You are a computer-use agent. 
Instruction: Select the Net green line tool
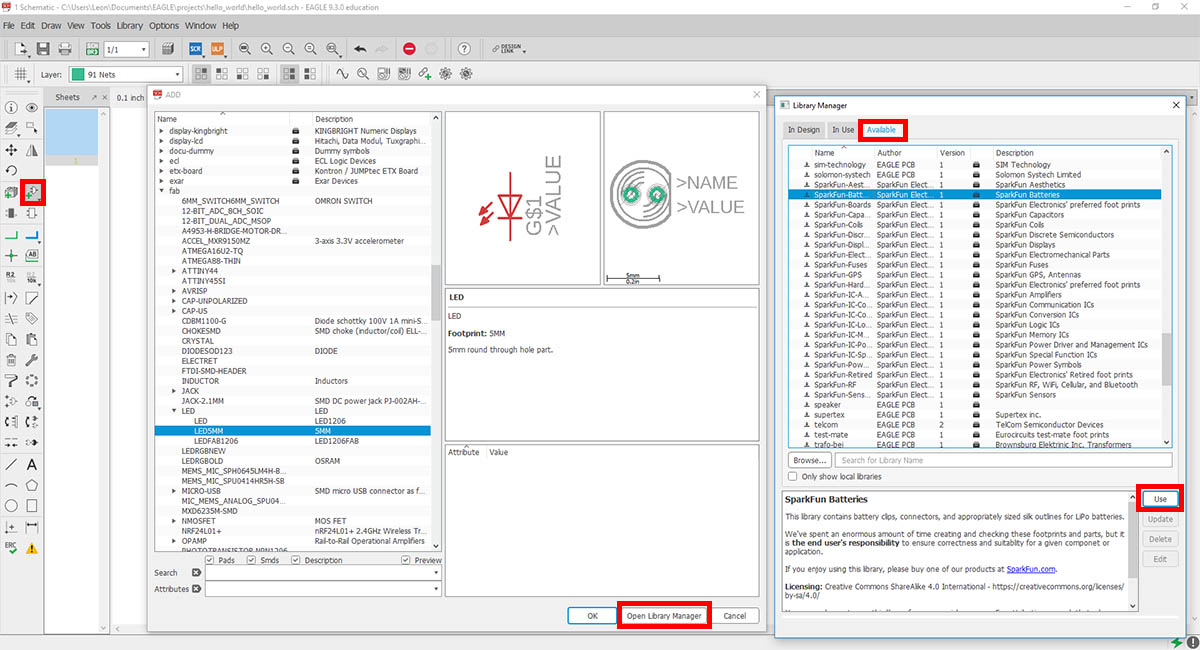pos(12,234)
